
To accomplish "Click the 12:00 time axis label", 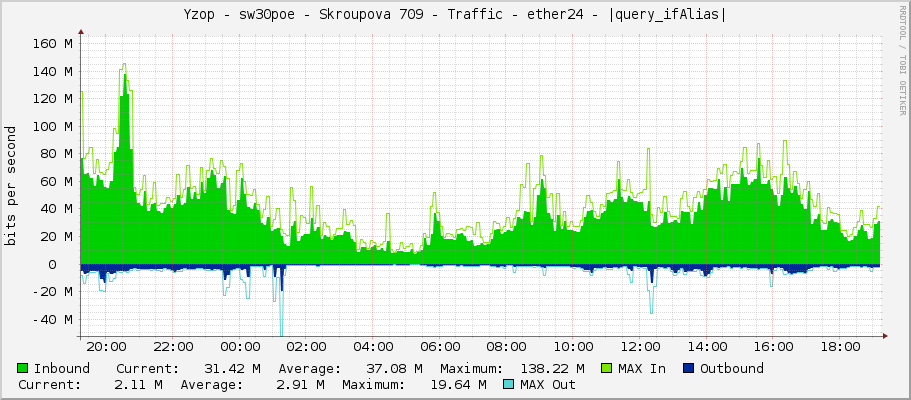I will [639, 347].
